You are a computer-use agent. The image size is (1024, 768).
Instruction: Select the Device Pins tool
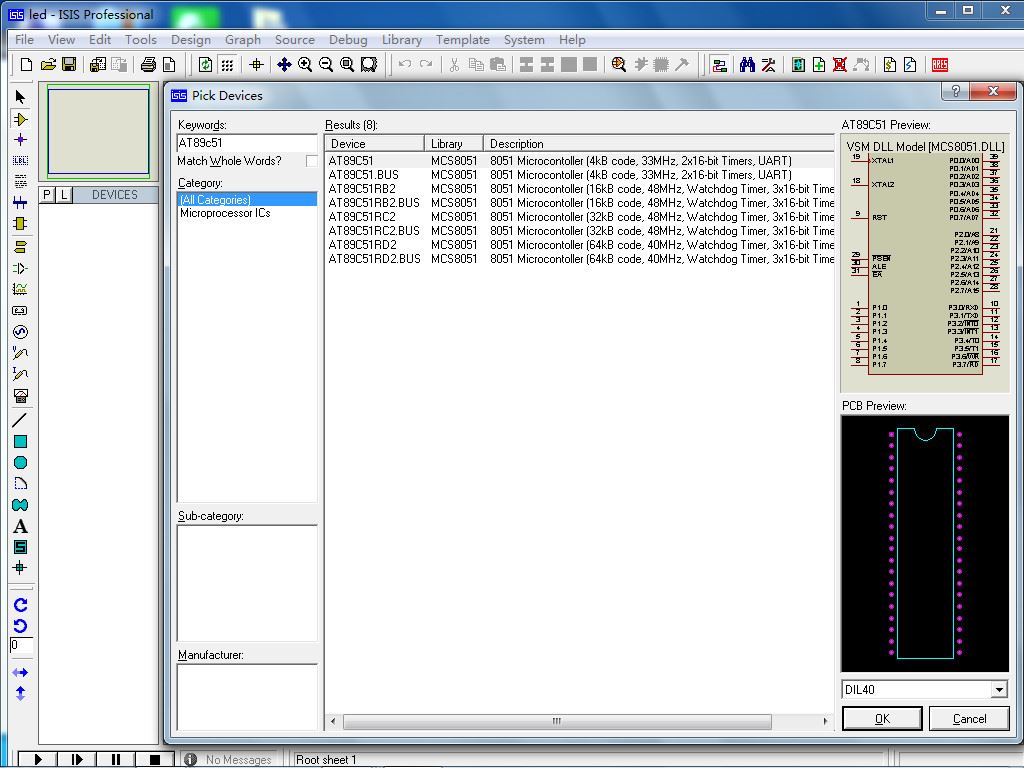(20, 268)
